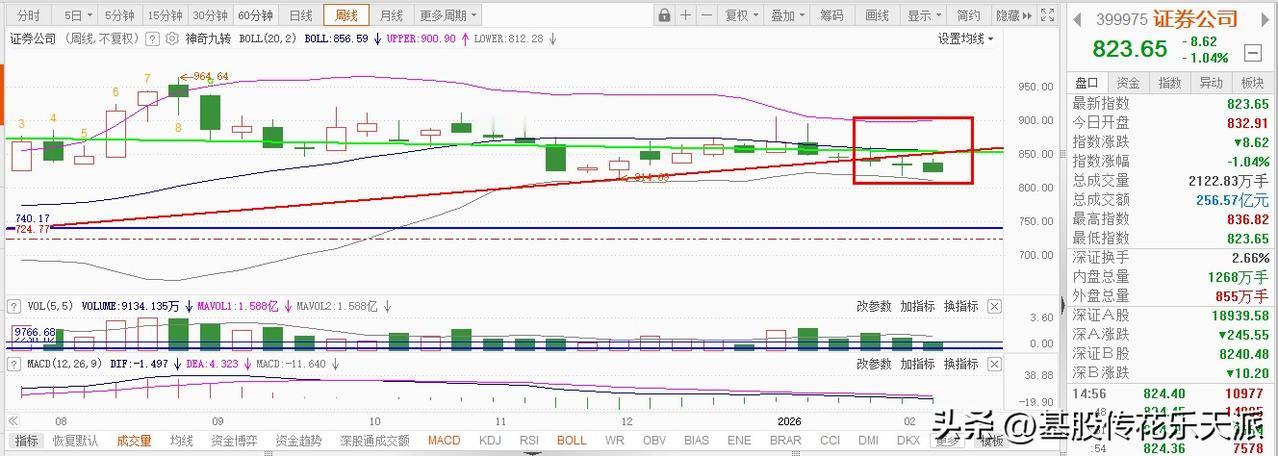Zoom in chart with plus icon
This screenshot has width=1278, height=456.
(x=685, y=15)
